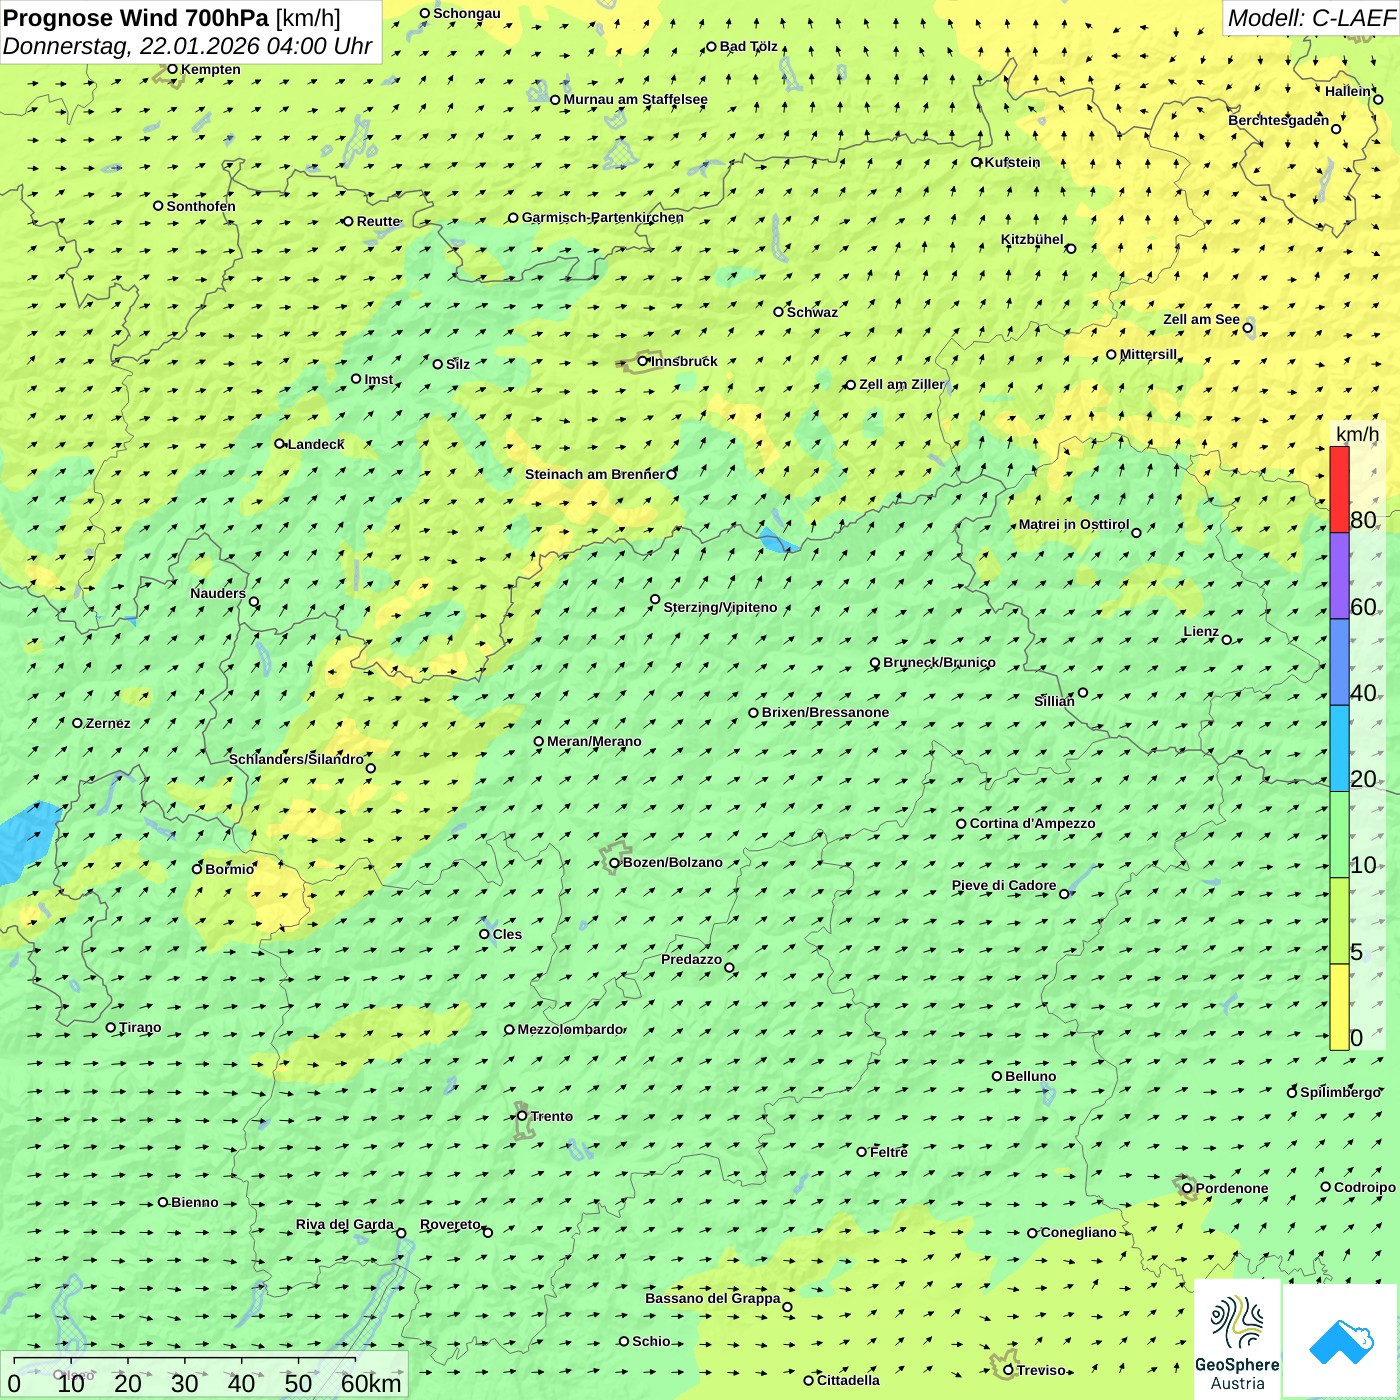Click the Schongau label
Viewport: 1400px width, 1400px height.
466,13
